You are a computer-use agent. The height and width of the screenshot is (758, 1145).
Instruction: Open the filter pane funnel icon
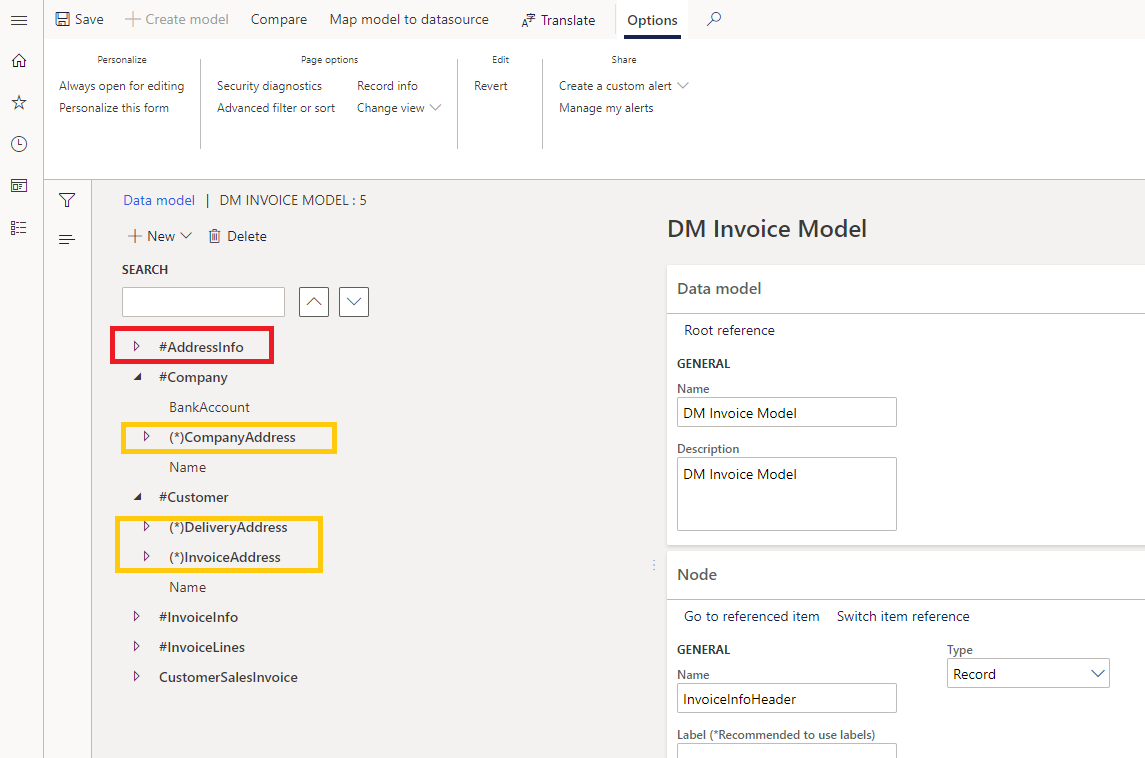point(67,200)
